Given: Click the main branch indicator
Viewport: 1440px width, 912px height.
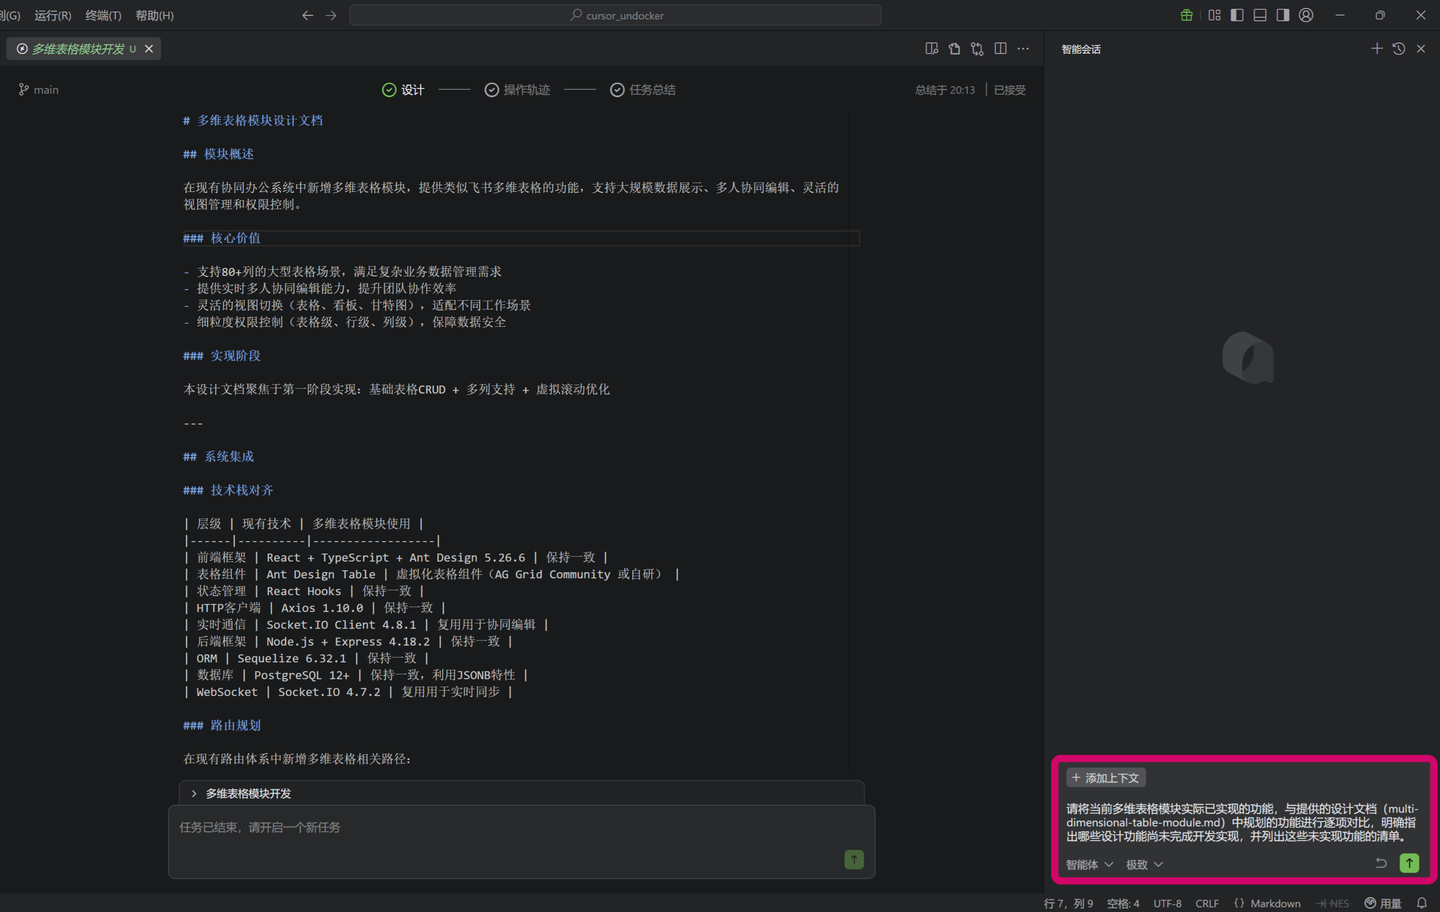Looking at the screenshot, I should (x=38, y=89).
